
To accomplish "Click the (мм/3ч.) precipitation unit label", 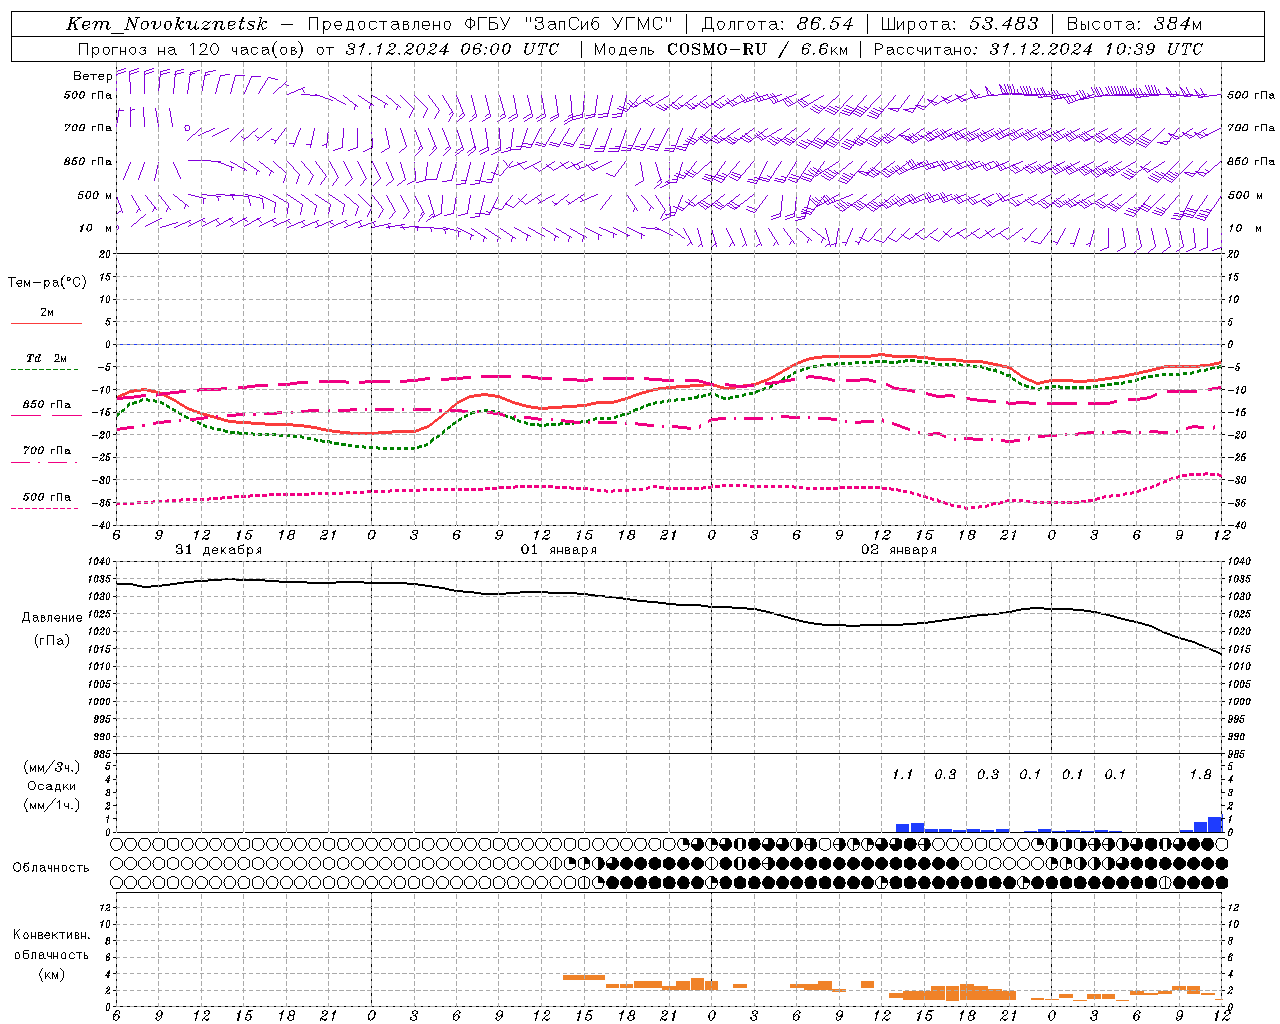I will [x=52, y=767].
